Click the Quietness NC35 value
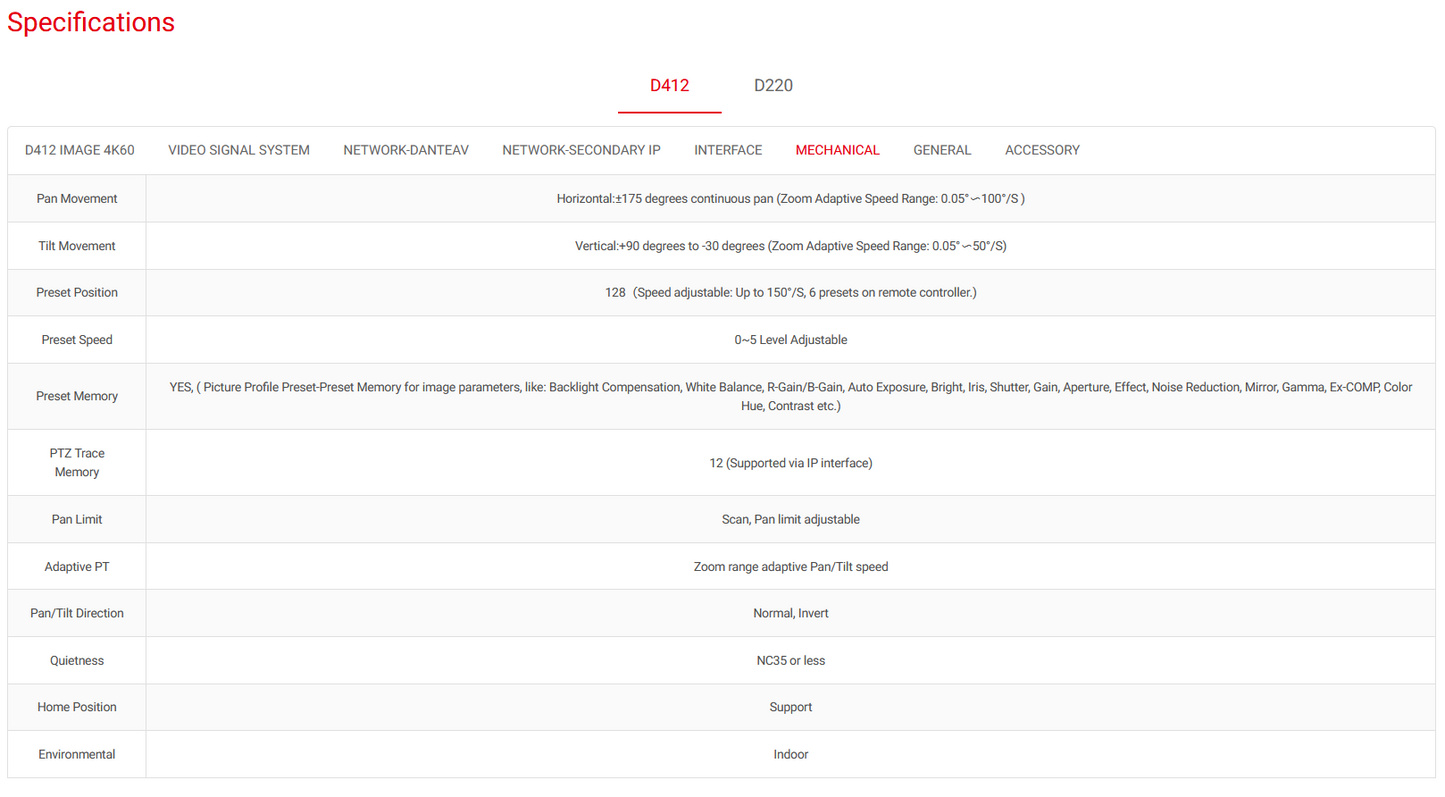The width and height of the screenshot is (1445, 797). (x=790, y=661)
